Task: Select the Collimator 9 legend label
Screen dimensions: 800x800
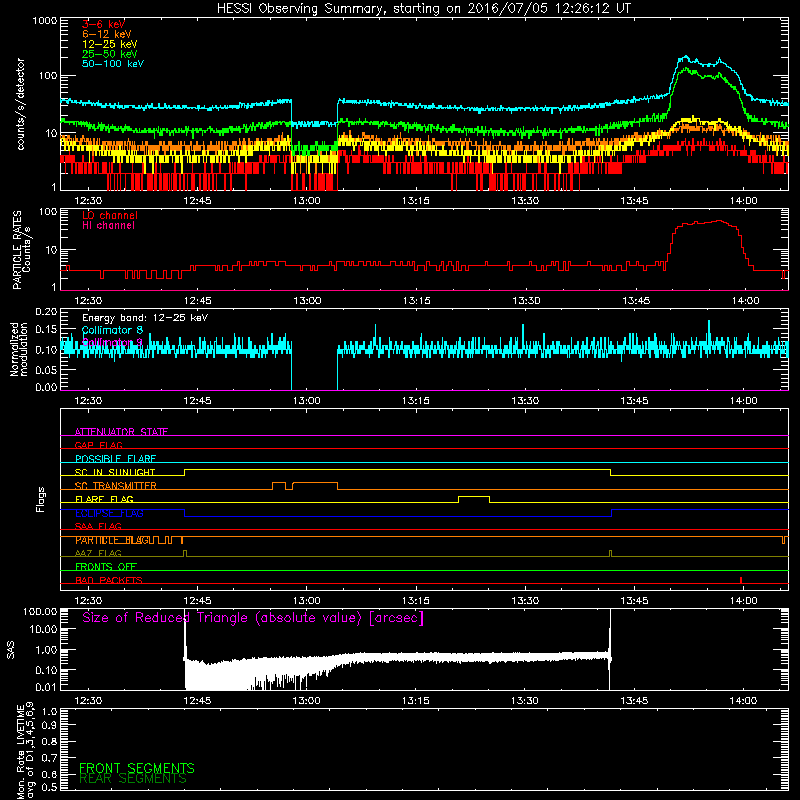Action: click(112, 342)
